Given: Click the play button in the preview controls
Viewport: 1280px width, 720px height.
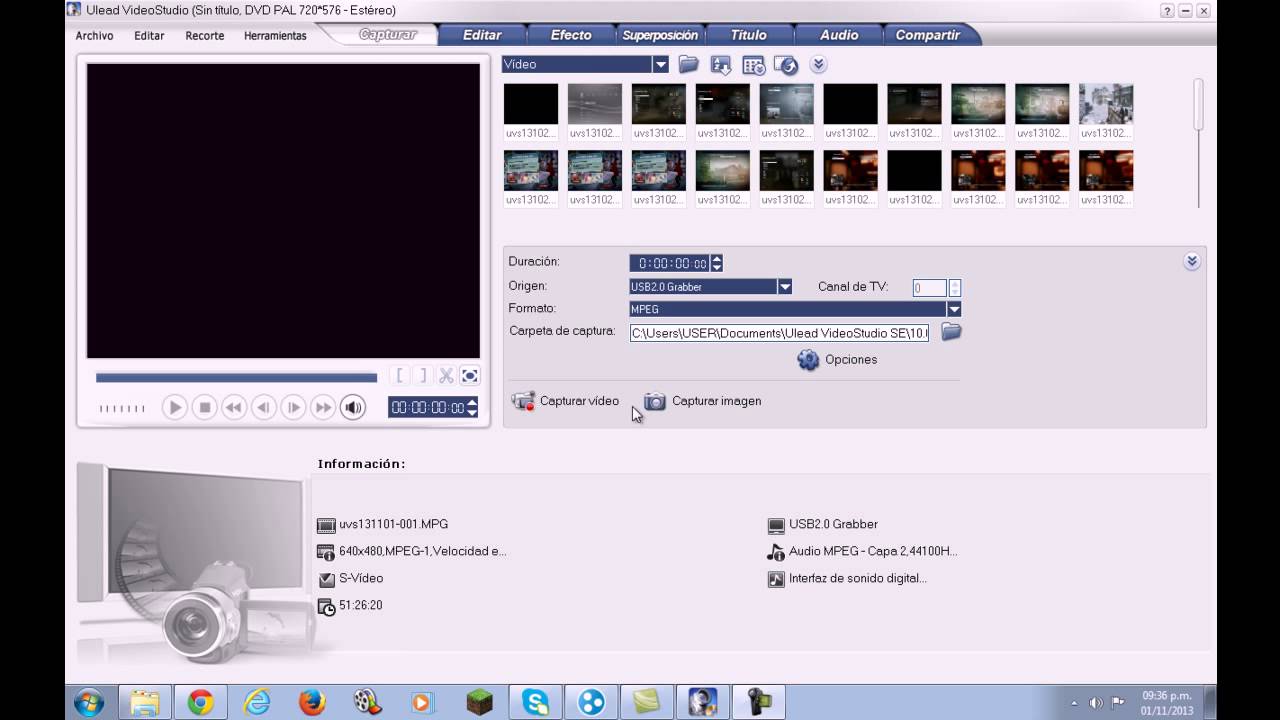Looking at the screenshot, I should [175, 407].
